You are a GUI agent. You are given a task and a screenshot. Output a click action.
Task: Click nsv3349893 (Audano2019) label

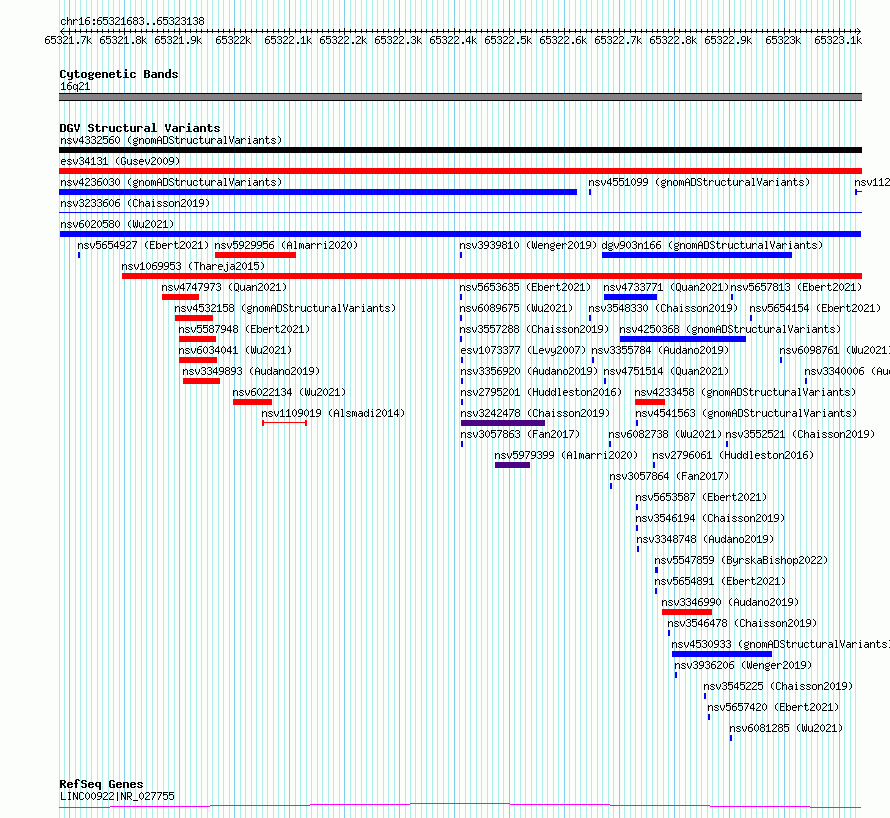tap(251, 371)
